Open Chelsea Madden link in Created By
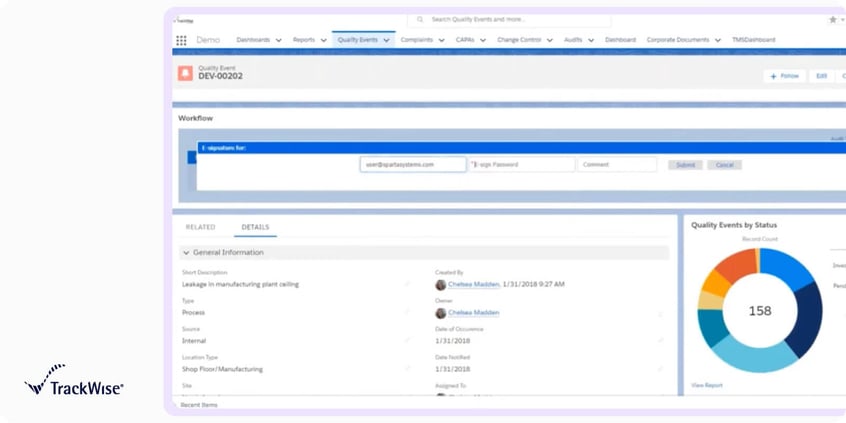The width and height of the screenshot is (846, 423). tap(474, 284)
